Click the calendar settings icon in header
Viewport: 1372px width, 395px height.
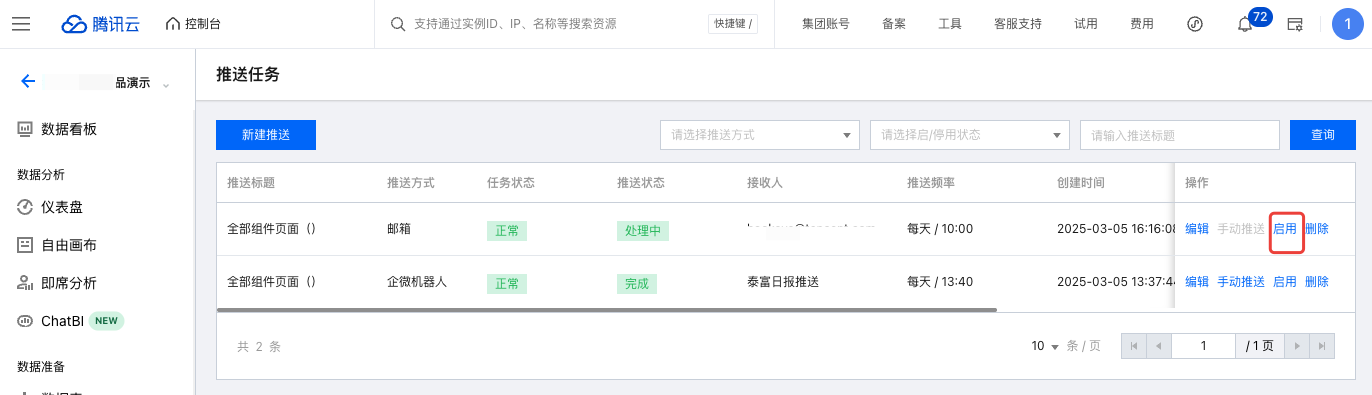1295,24
